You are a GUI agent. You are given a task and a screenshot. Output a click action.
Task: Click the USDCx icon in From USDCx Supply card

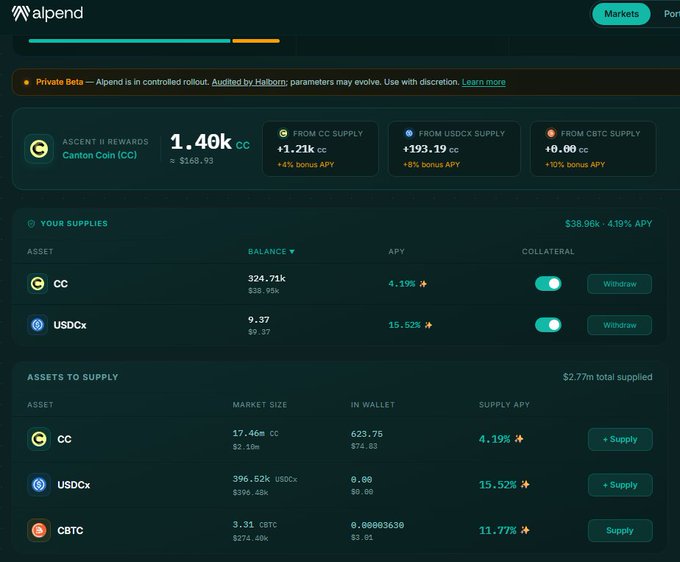pyautogui.click(x=409, y=133)
